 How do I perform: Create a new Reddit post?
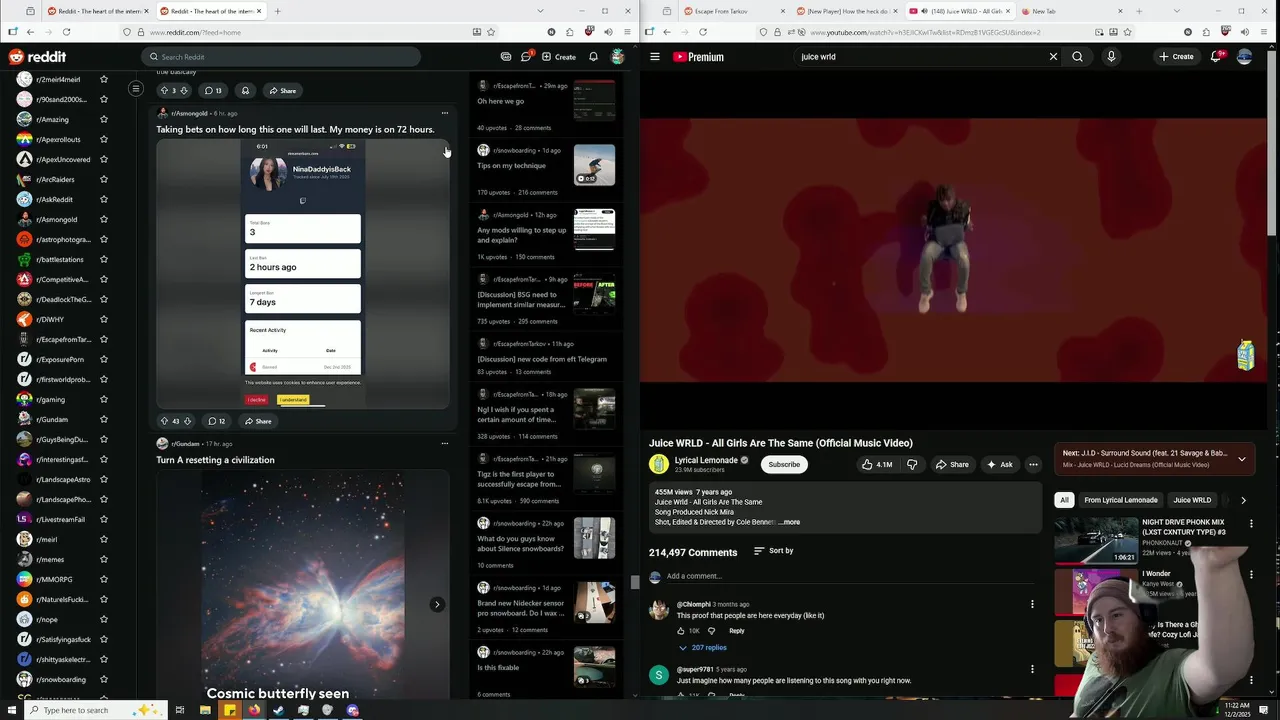559,57
